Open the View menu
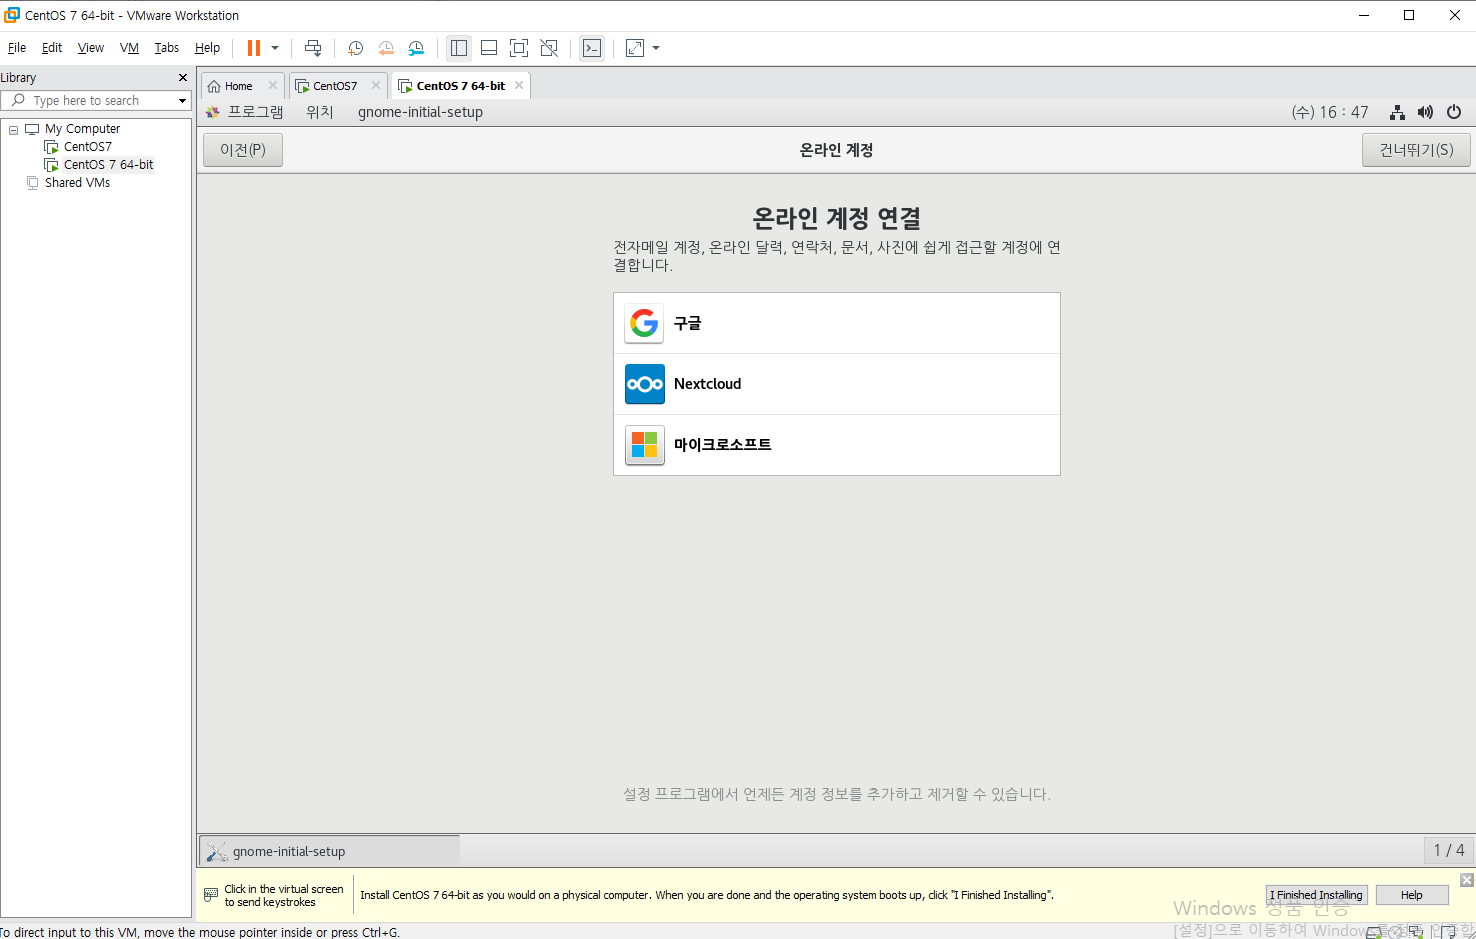The height and width of the screenshot is (939, 1476). pyautogui.click(x=91, y=48)
